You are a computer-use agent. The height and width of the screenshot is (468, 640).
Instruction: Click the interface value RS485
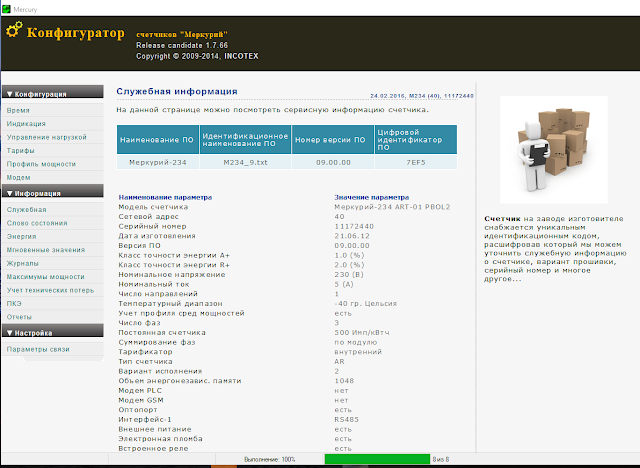tap(347, 419)
